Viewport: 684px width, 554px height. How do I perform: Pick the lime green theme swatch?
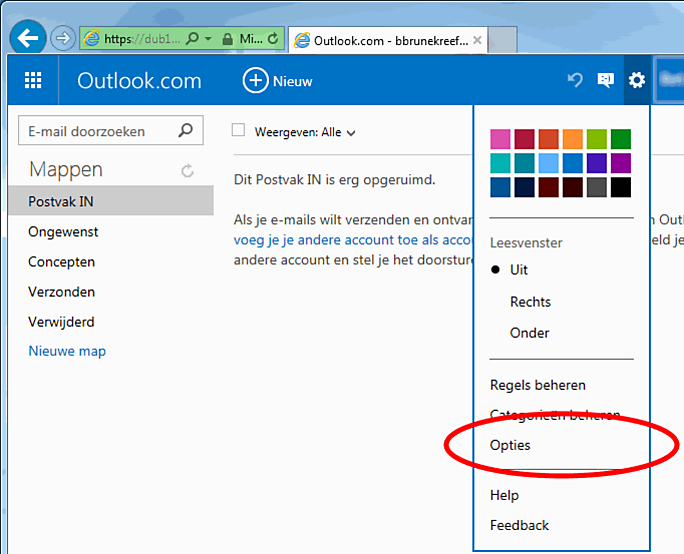tap(597, 139)
